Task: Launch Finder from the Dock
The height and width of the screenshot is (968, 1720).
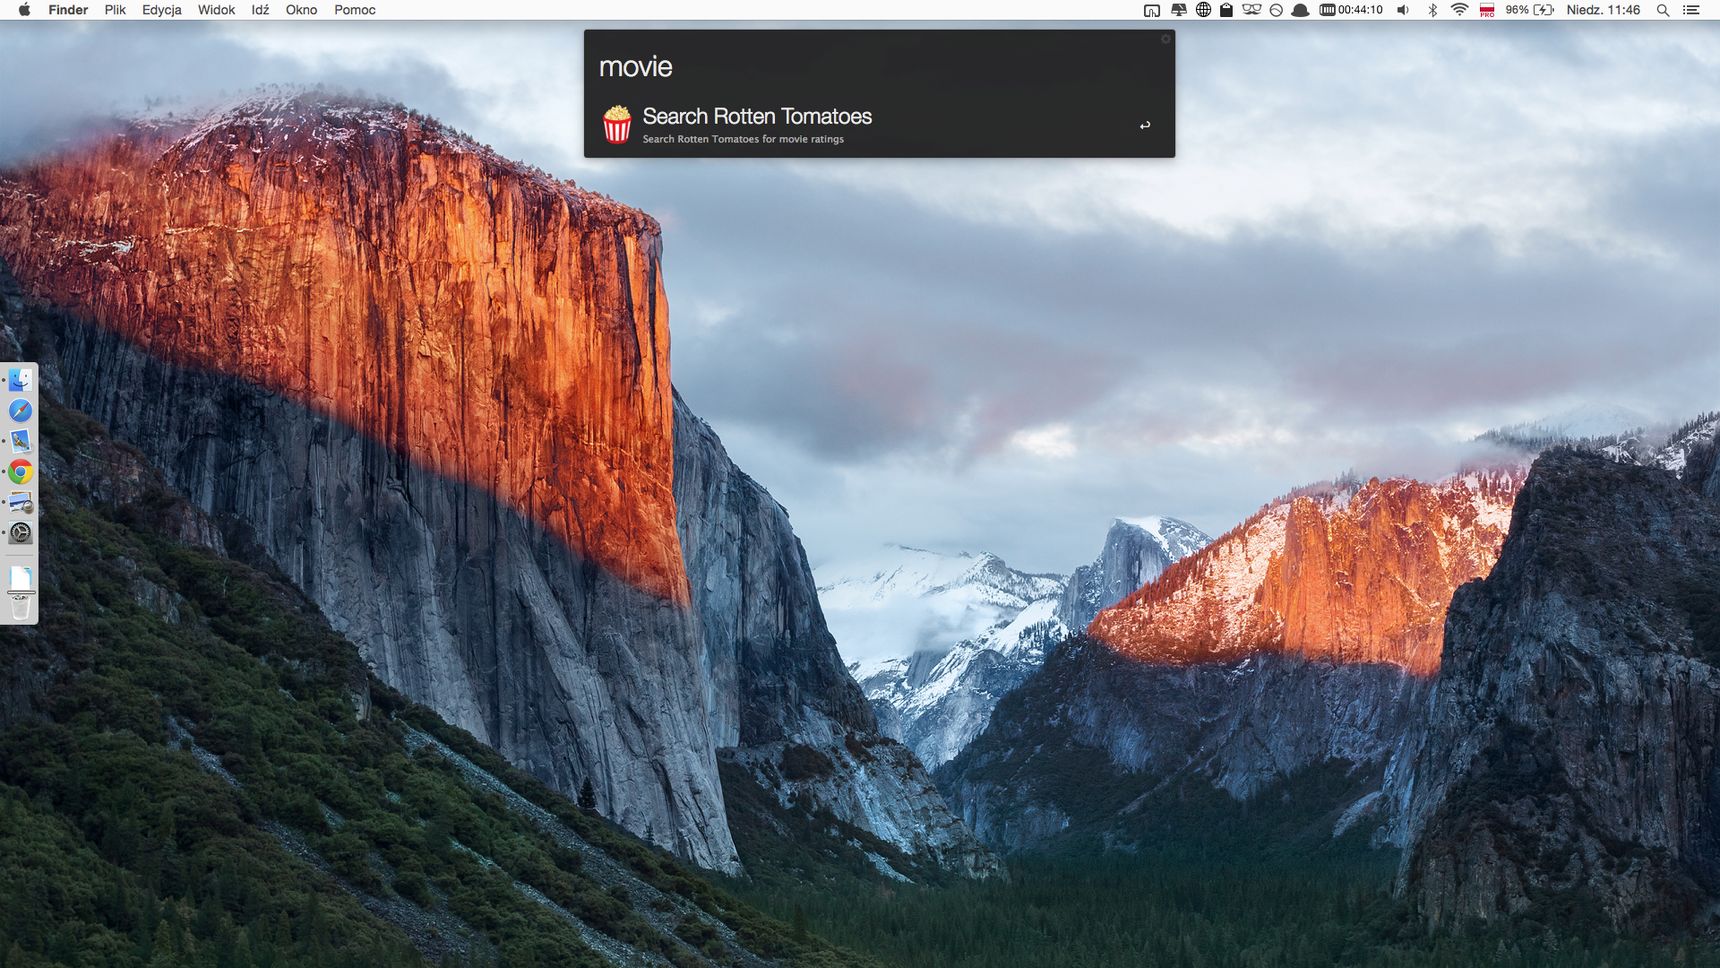Action: [20, 380]
